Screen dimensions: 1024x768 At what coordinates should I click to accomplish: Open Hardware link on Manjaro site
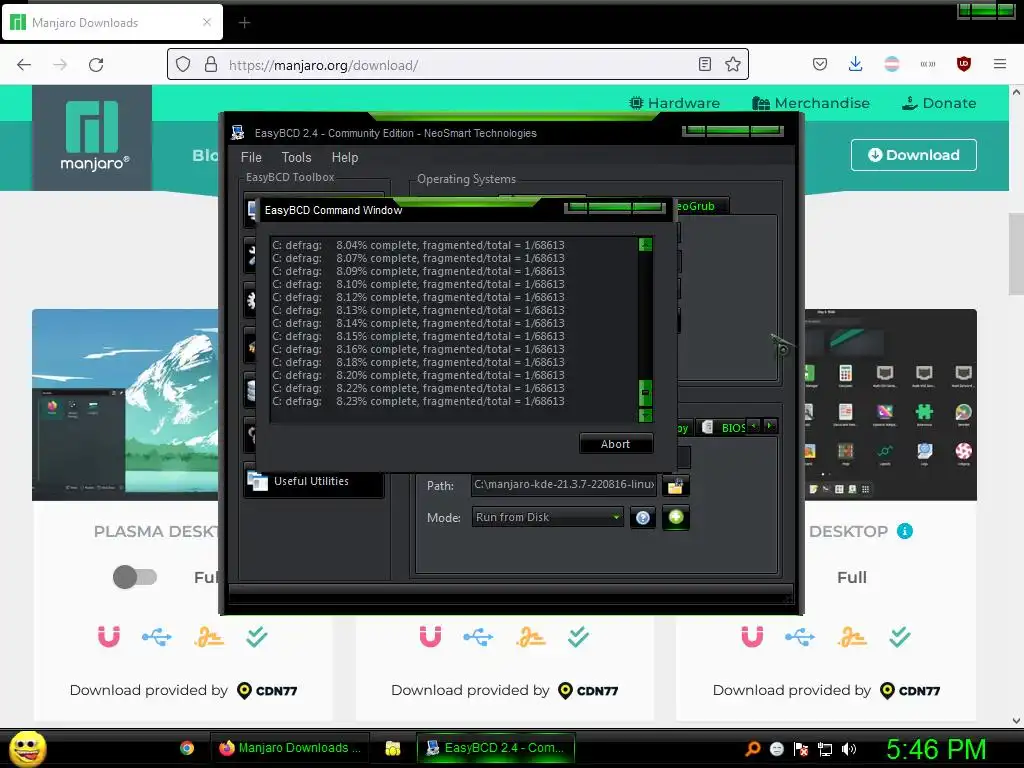click(x=674, y=103)
